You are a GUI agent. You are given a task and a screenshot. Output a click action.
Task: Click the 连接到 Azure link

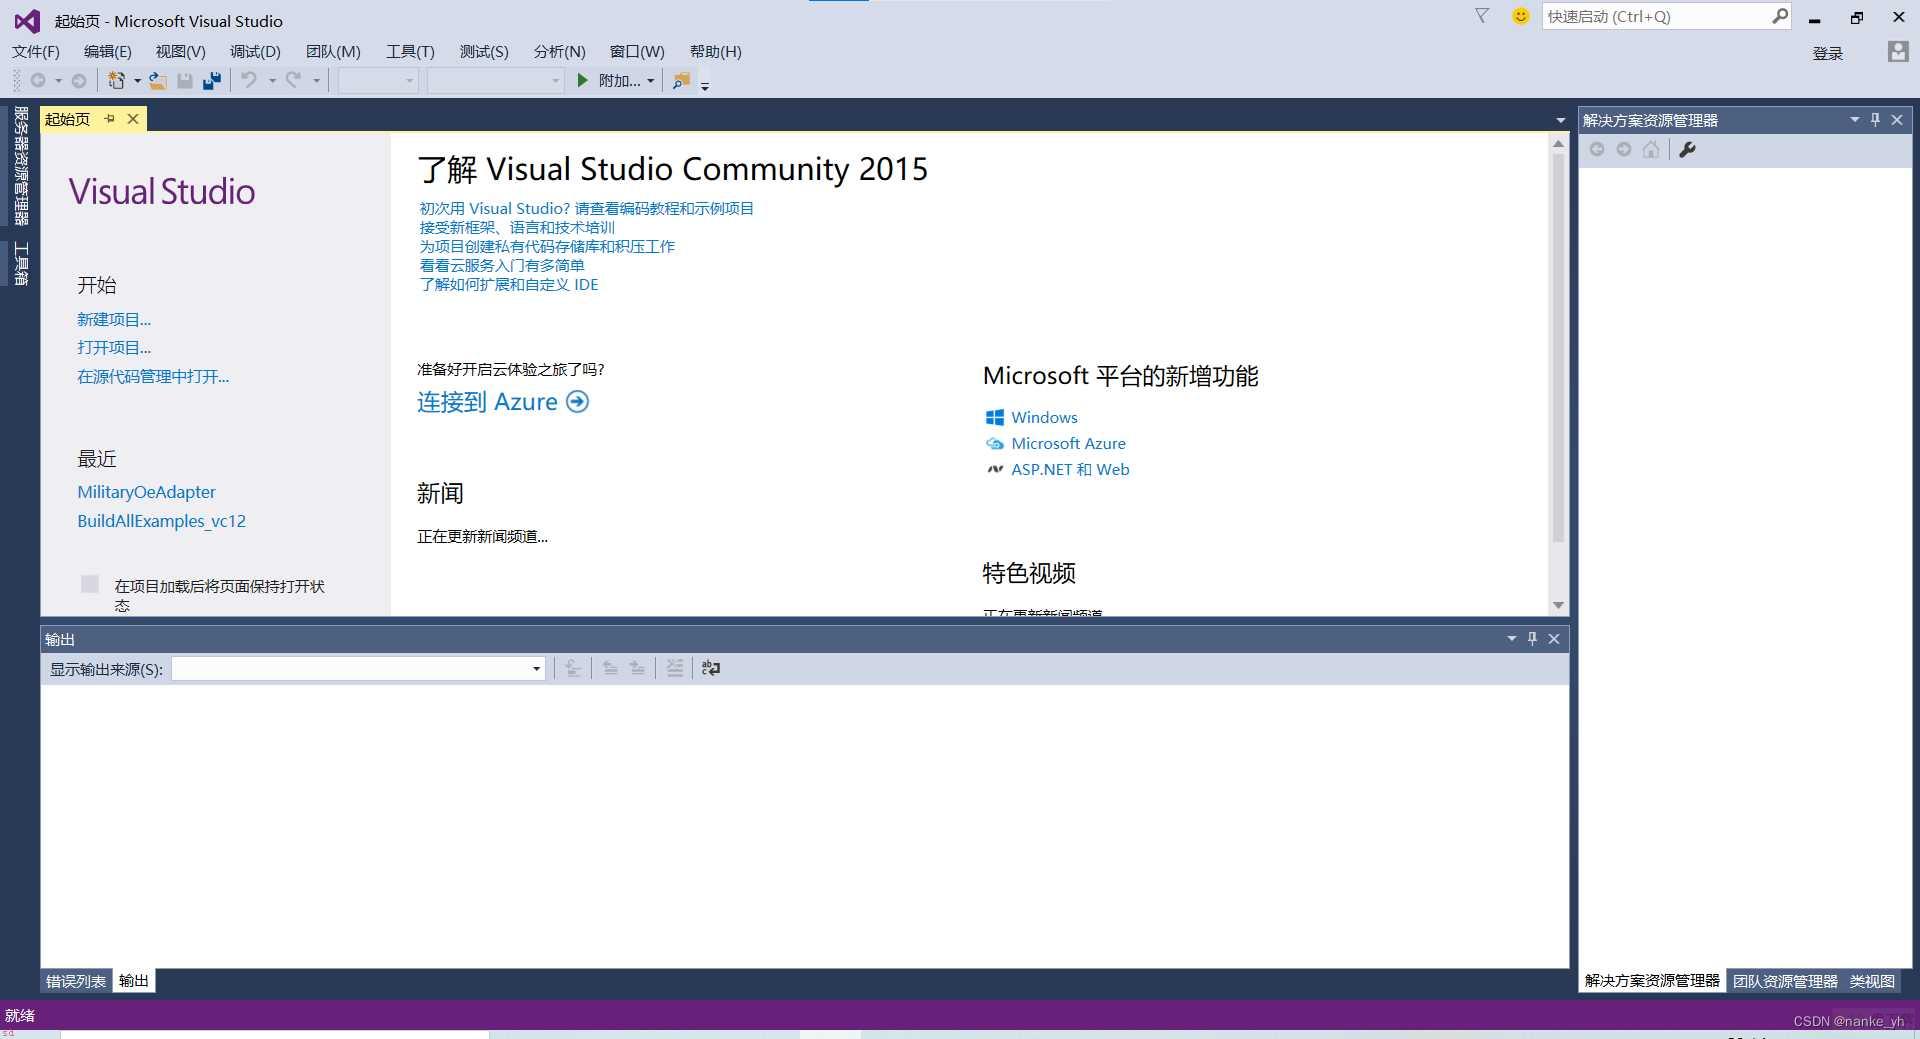[503, 402]
